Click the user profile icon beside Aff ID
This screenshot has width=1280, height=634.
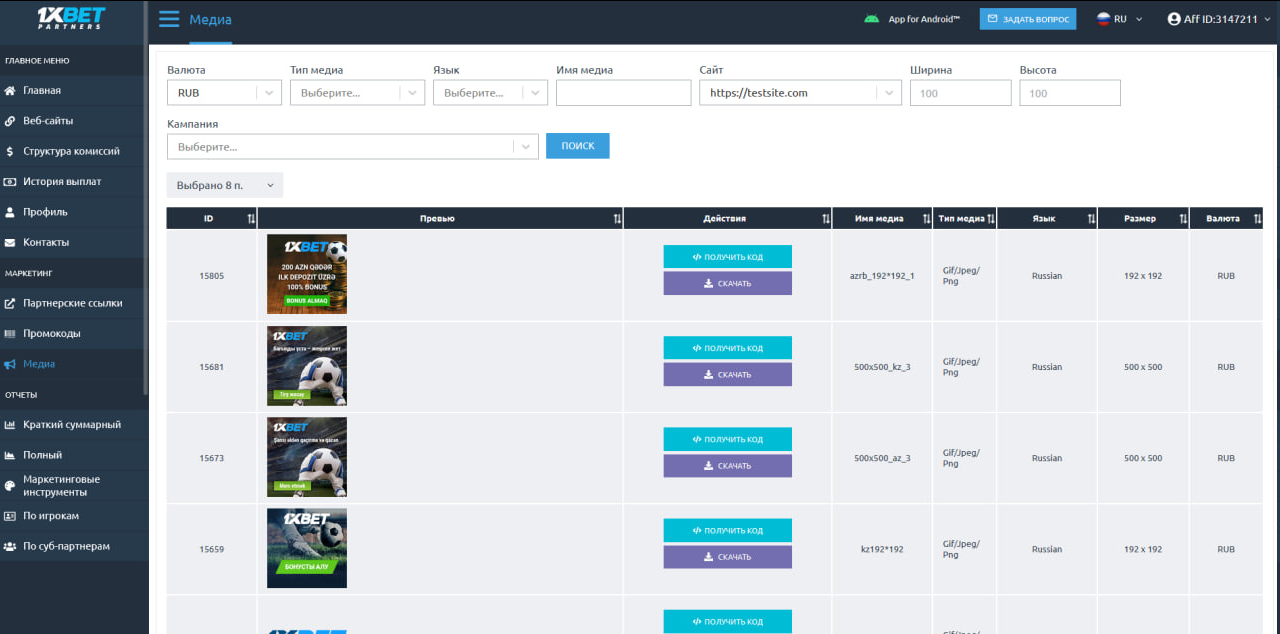(x=1174, y=19)
